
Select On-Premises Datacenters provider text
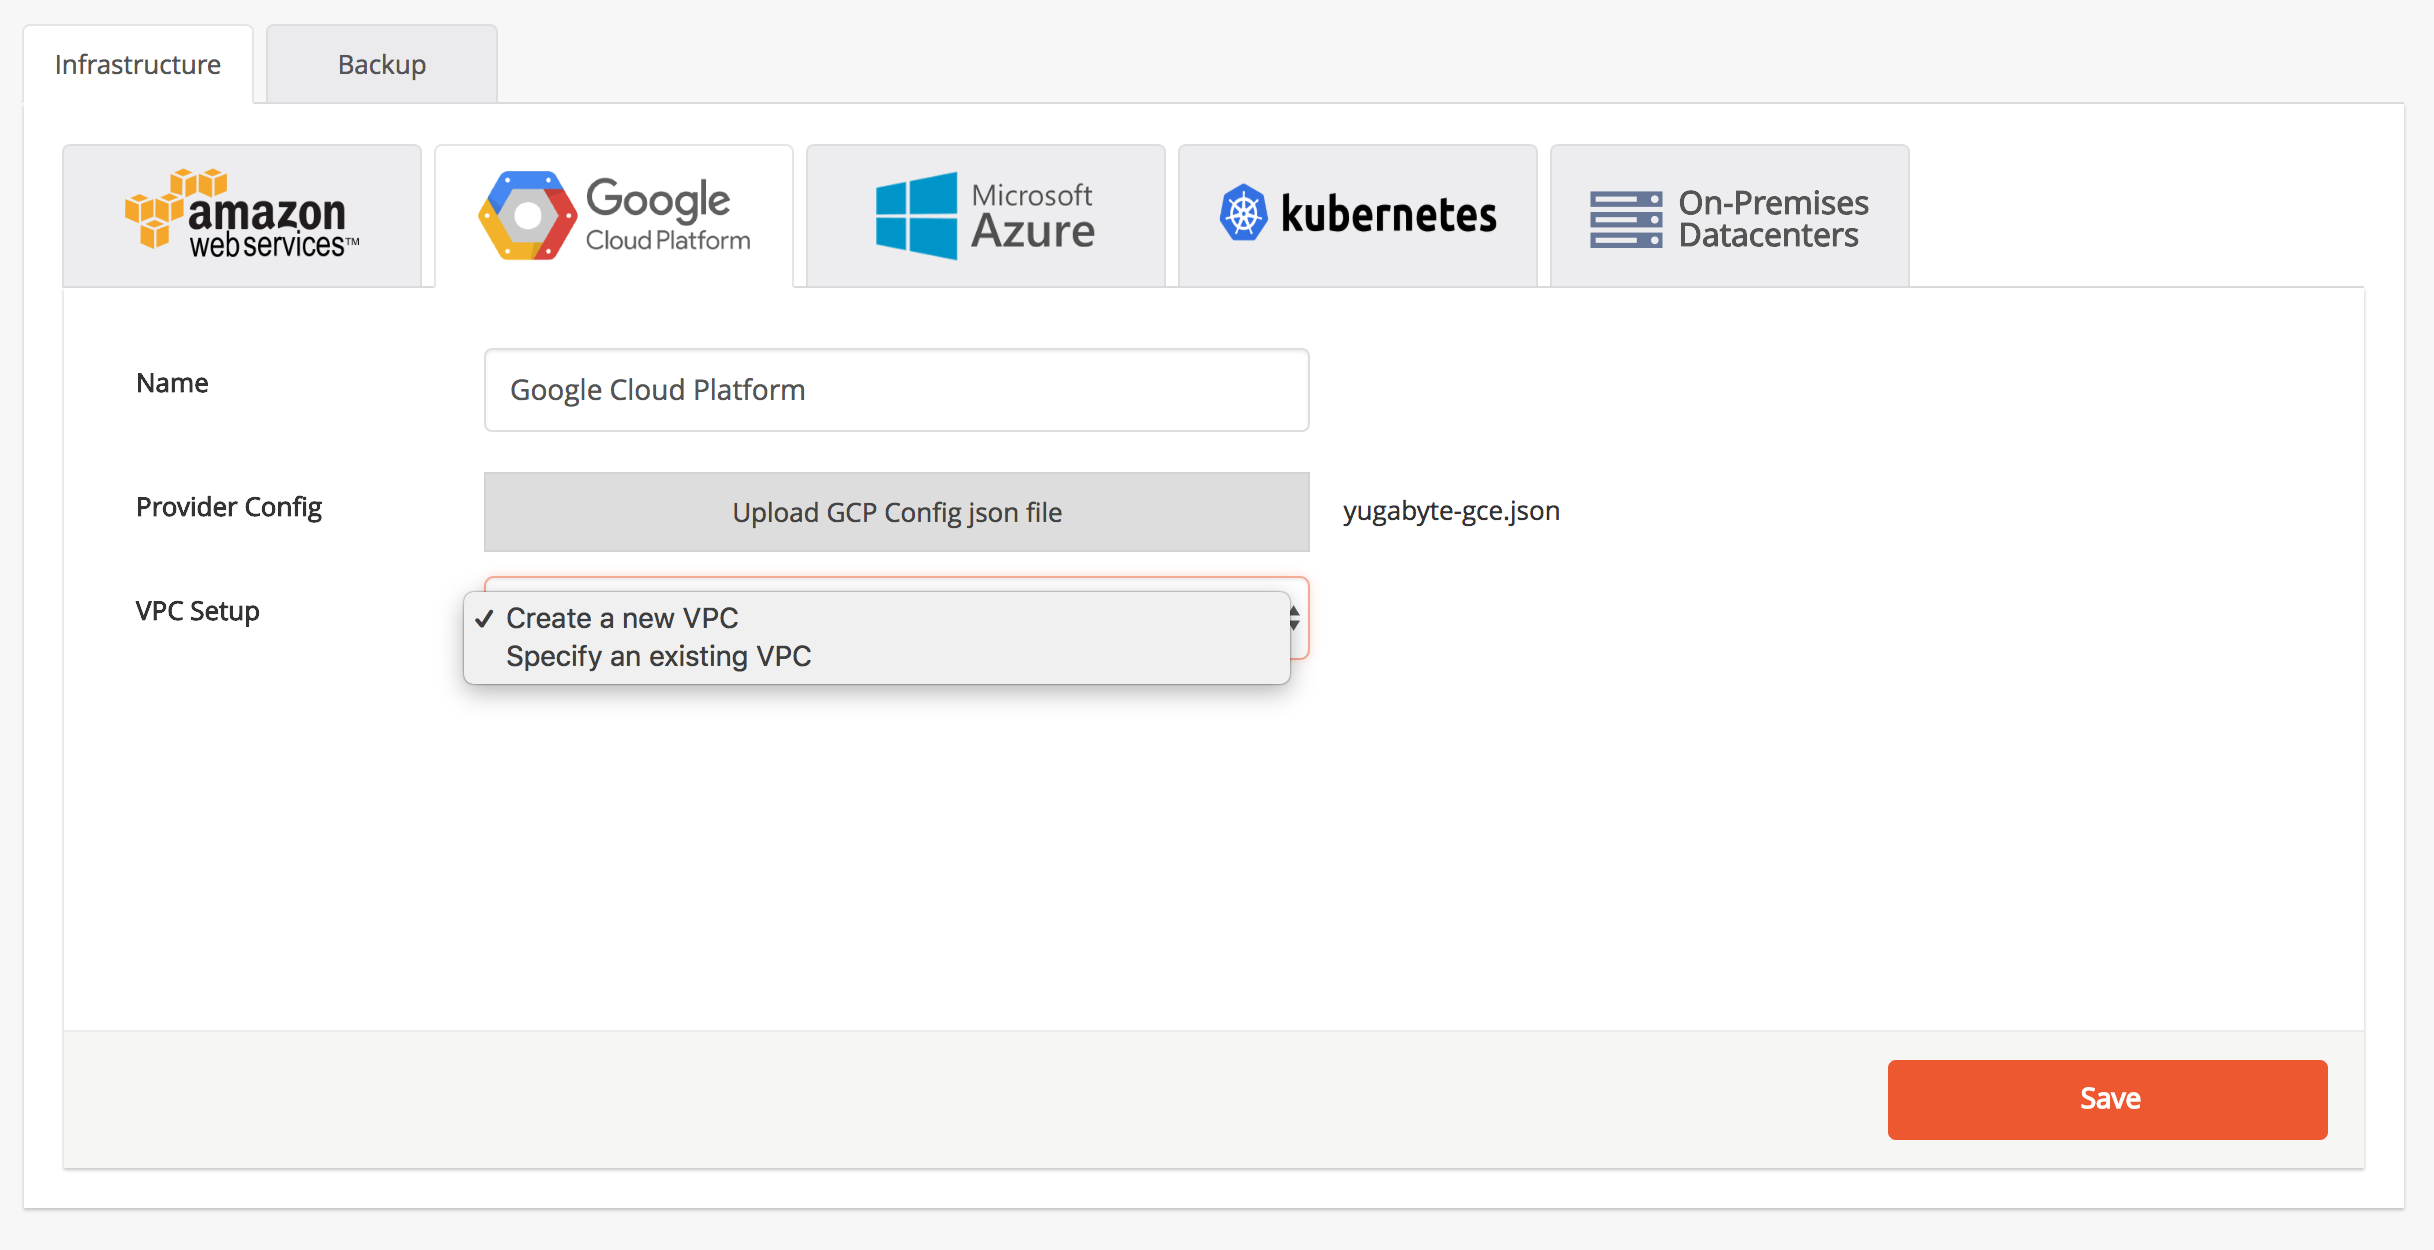1773,219
